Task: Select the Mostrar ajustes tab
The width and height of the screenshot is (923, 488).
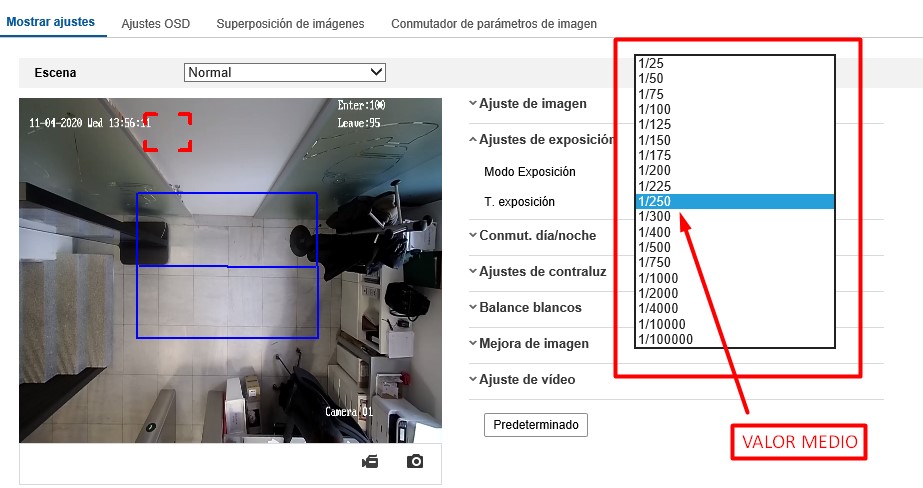Action: (x=50, y=22)
